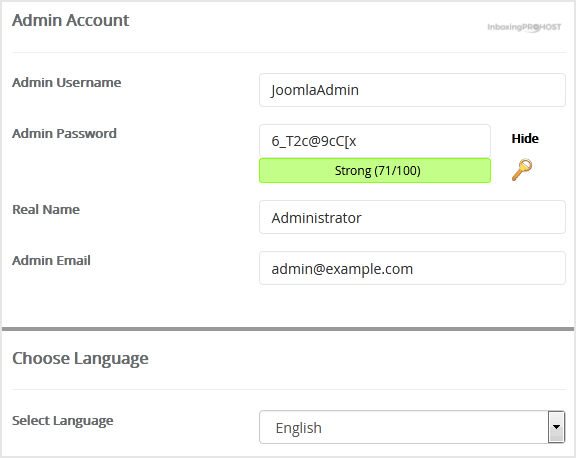
Task: Click the key icon to generate password
Action: point(522,170)
